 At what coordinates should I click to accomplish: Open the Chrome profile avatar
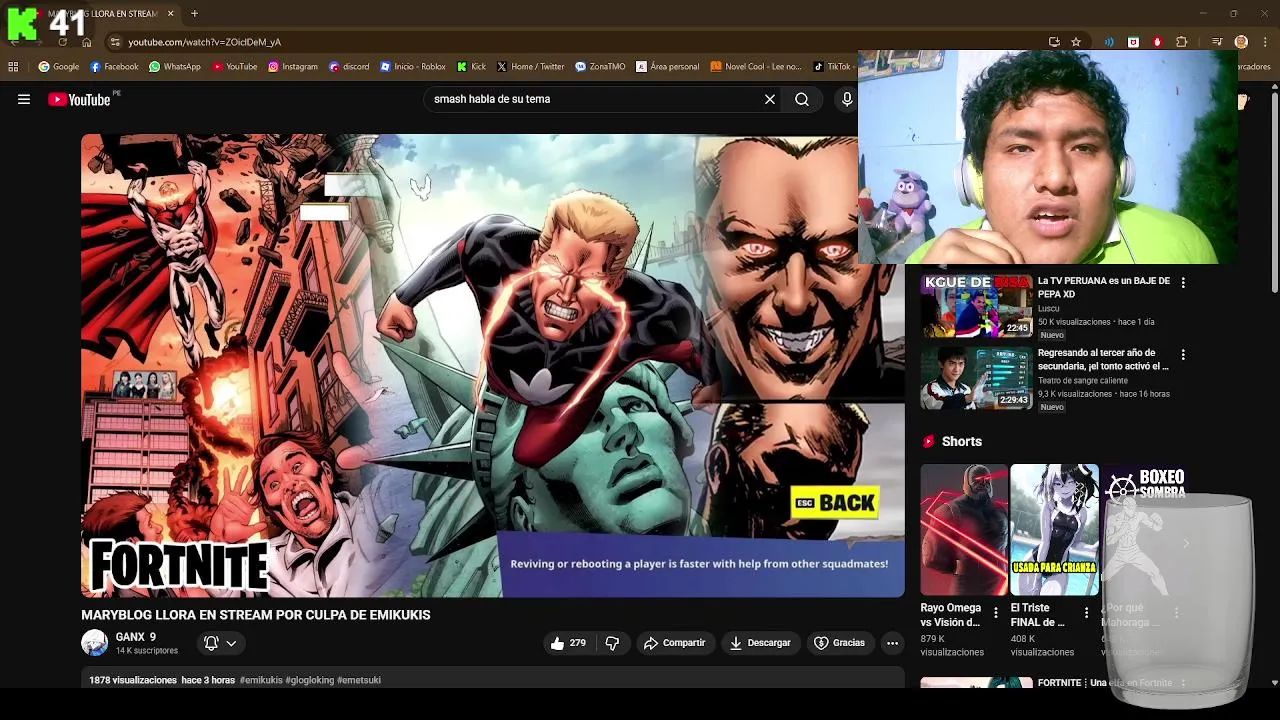[x=1241, y=42]
